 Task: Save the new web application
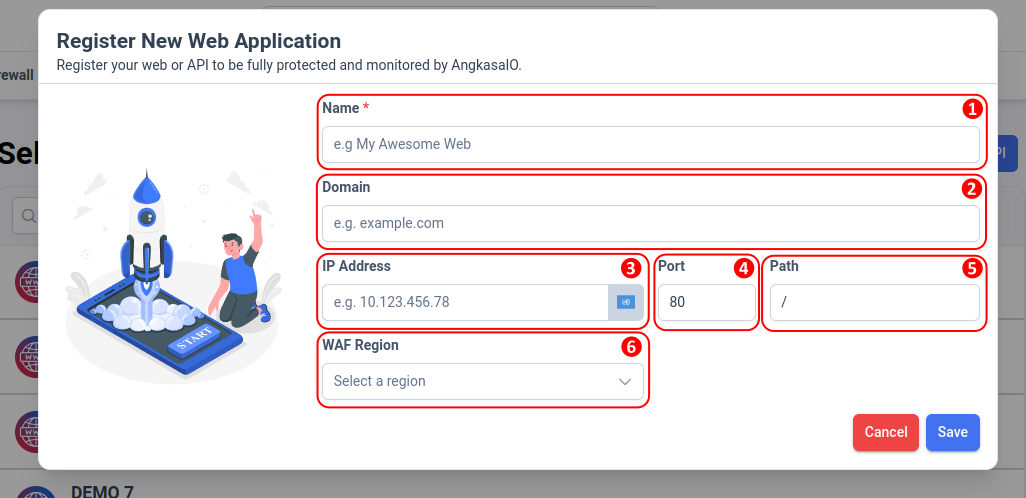[x=953, y=433]
